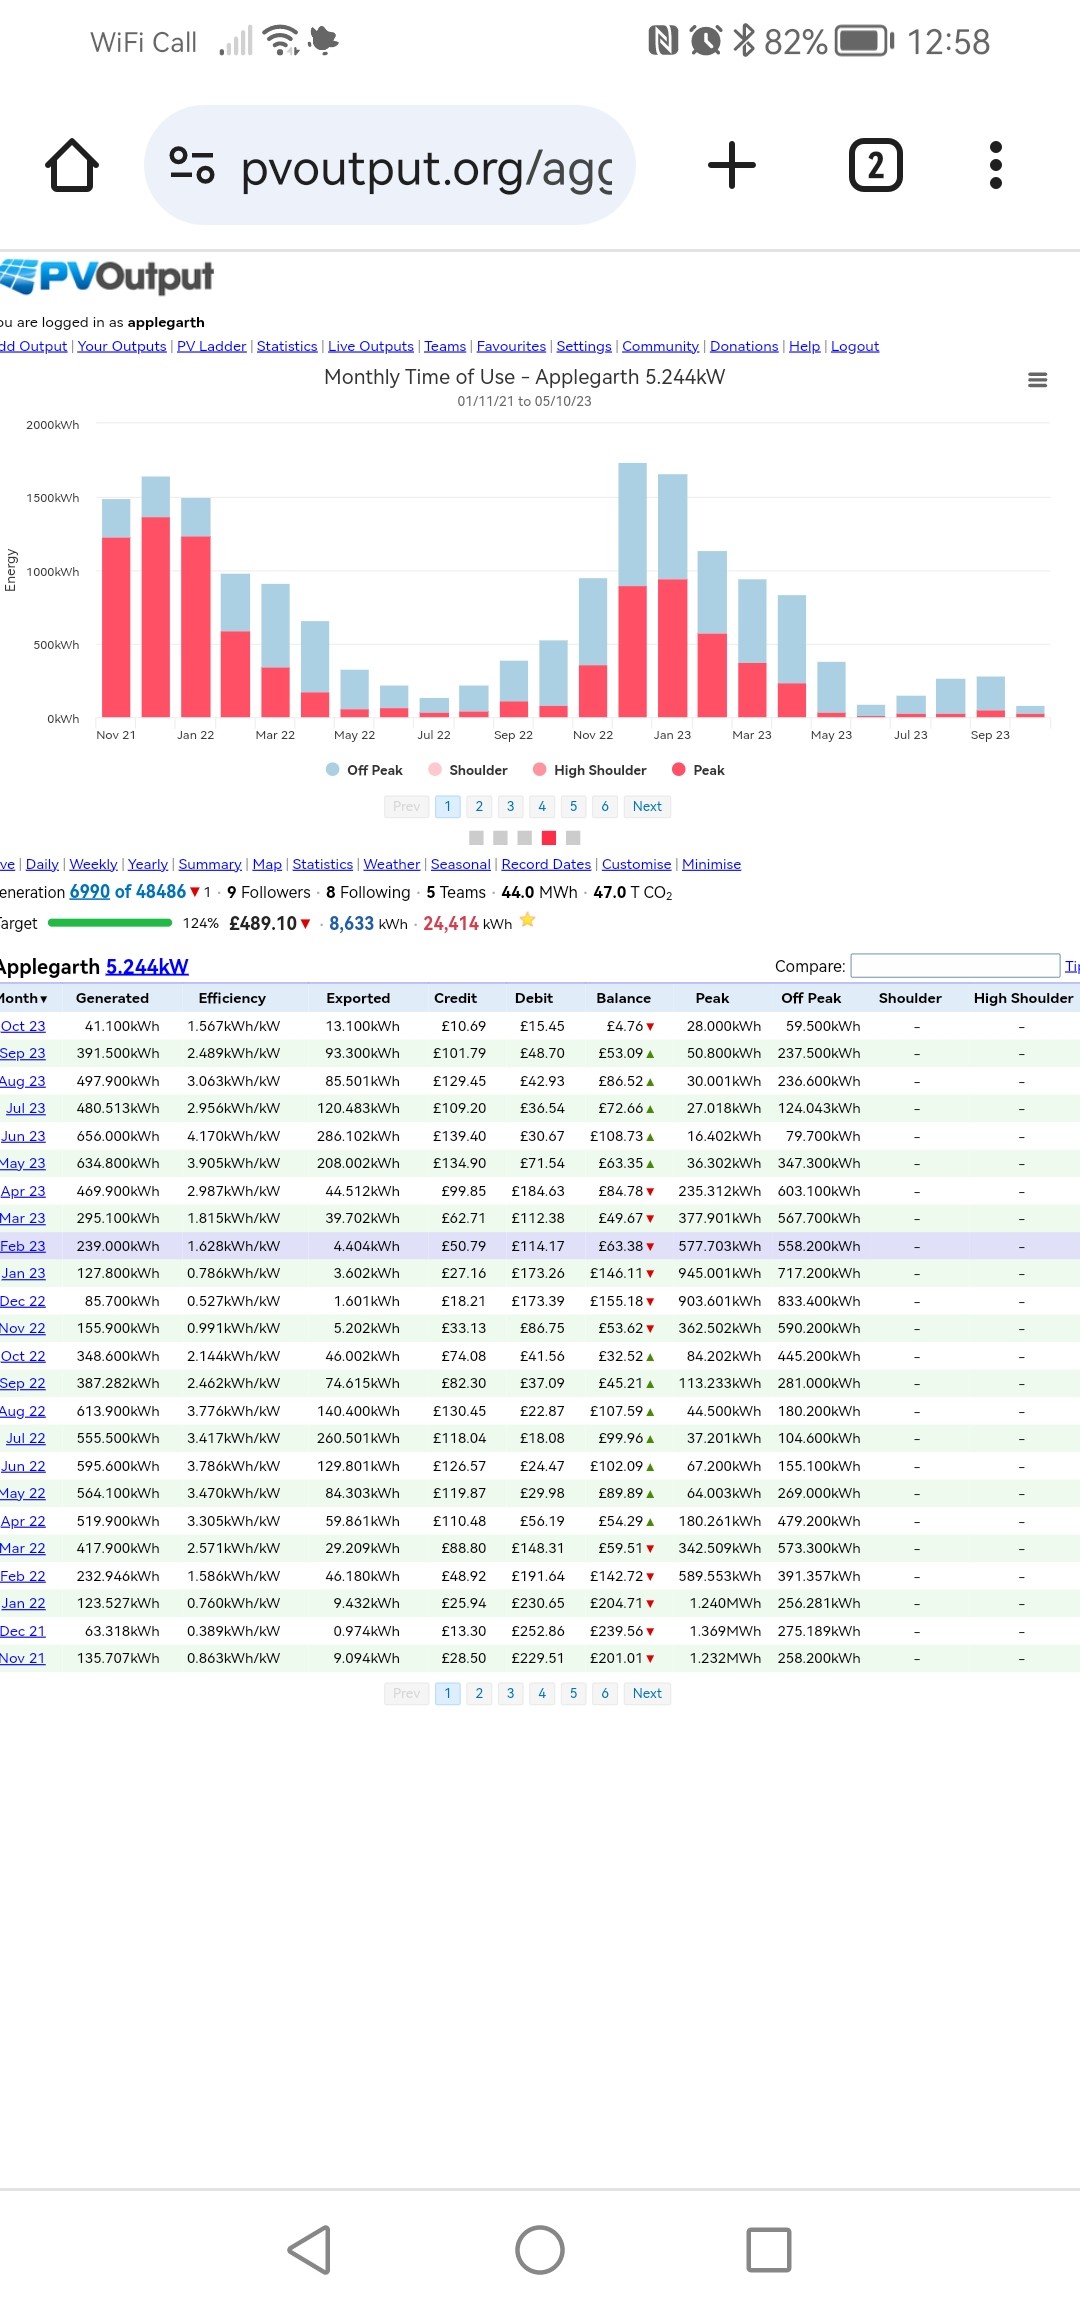Open the Seasonal view link
Viewport: 1080px width, 2312px height.
tap(461, 864)
